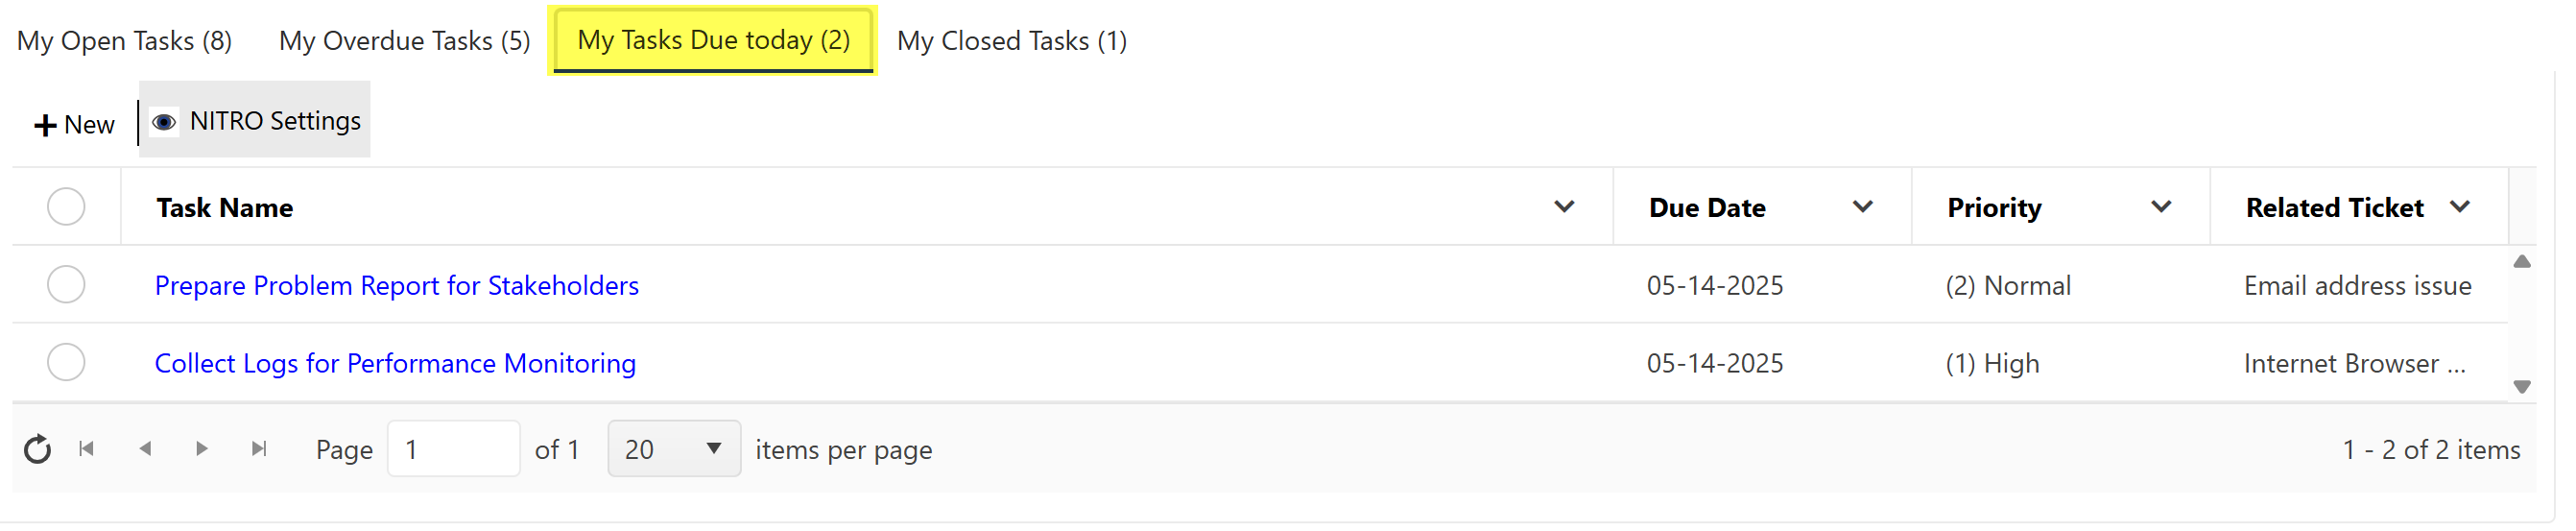The image size is (2576, 531).
Task: Go to the next page arrow
Action: click(x=202, y=449)
